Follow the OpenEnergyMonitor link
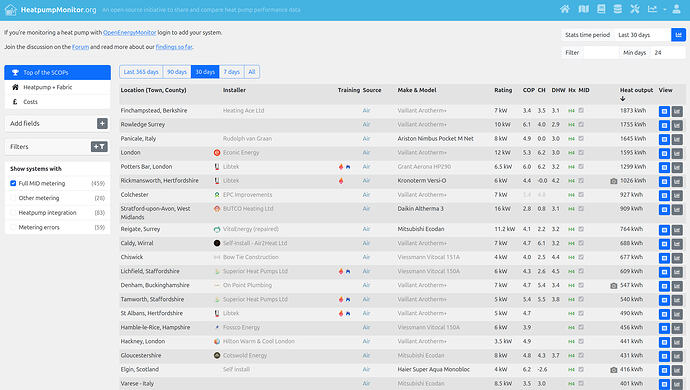Screen dimensions: 690x390 [x=129, y=33]
